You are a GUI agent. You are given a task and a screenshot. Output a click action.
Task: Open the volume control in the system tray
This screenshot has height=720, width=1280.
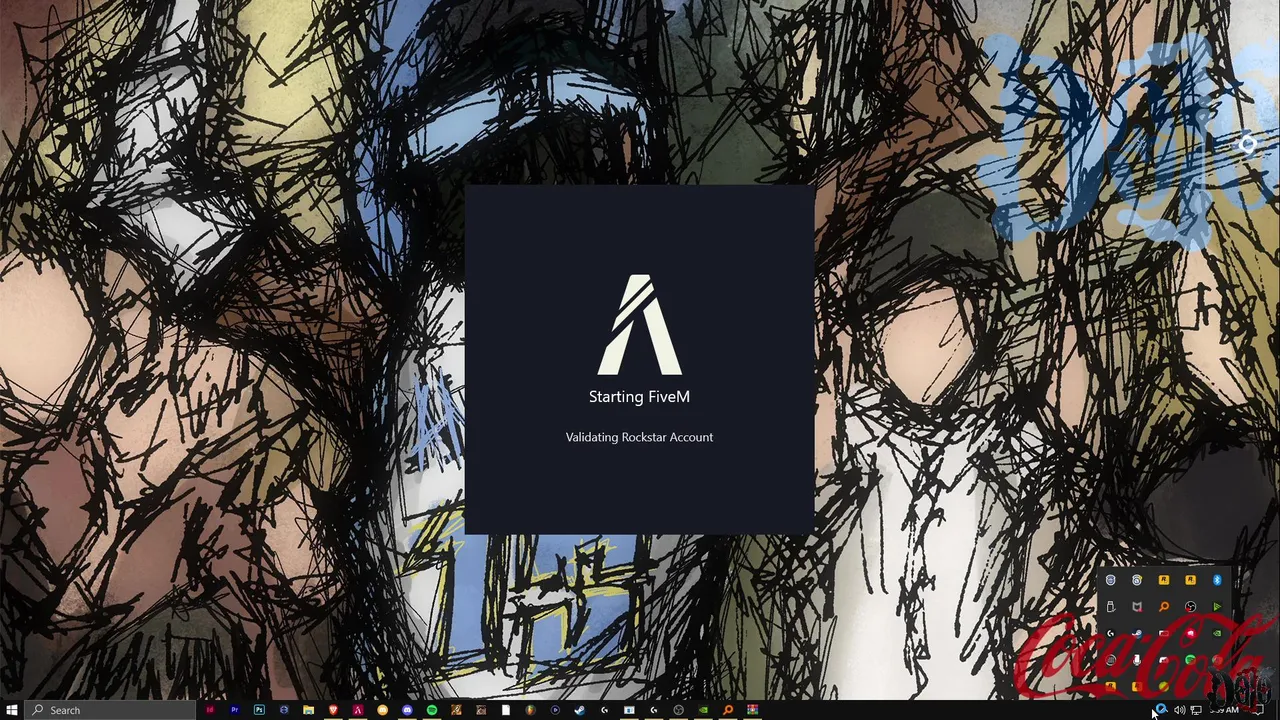1180,709
